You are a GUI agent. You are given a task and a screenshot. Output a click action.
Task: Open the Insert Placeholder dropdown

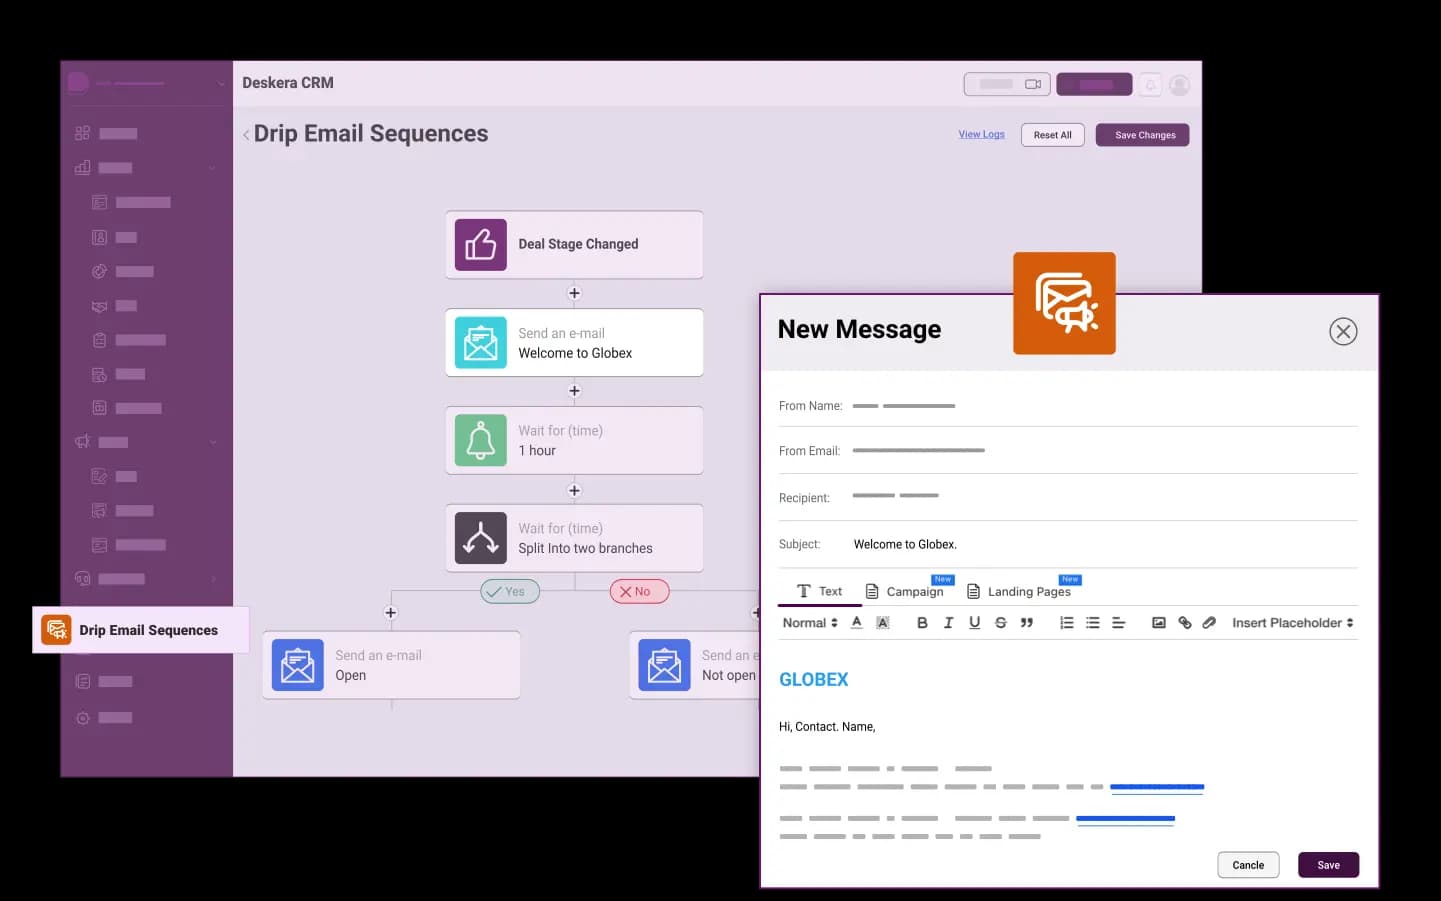coord(1293,622)
